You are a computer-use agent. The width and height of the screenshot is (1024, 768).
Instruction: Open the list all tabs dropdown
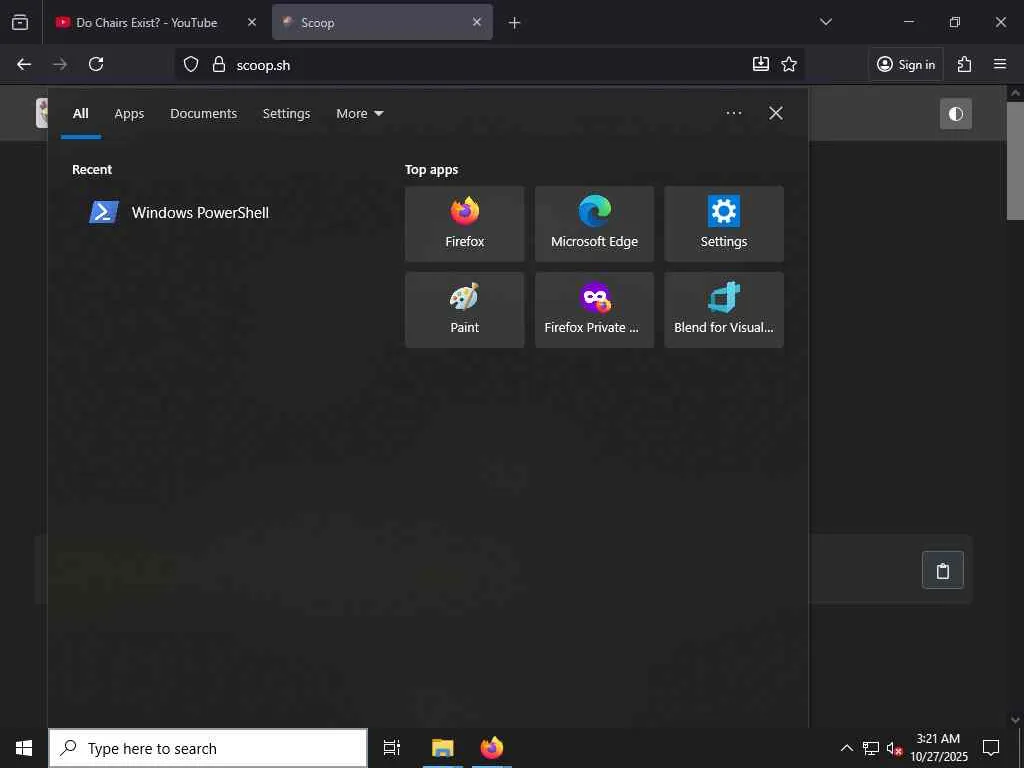(x=825, y=22)
